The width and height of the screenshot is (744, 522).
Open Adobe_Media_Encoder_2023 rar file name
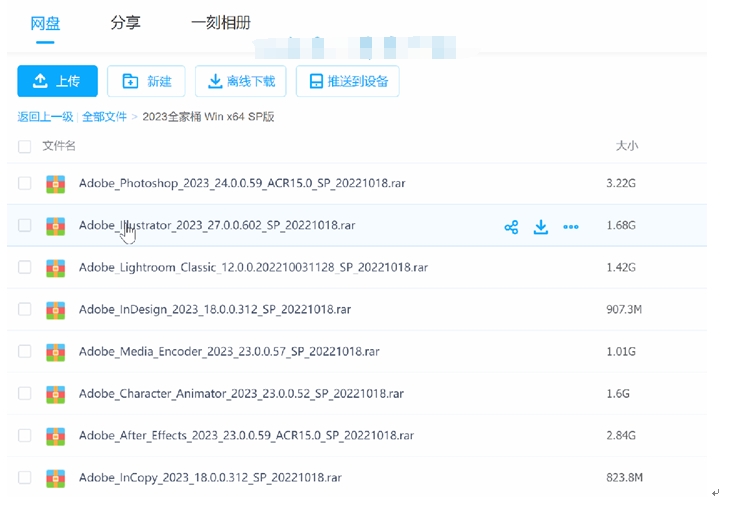coord(229,351)
